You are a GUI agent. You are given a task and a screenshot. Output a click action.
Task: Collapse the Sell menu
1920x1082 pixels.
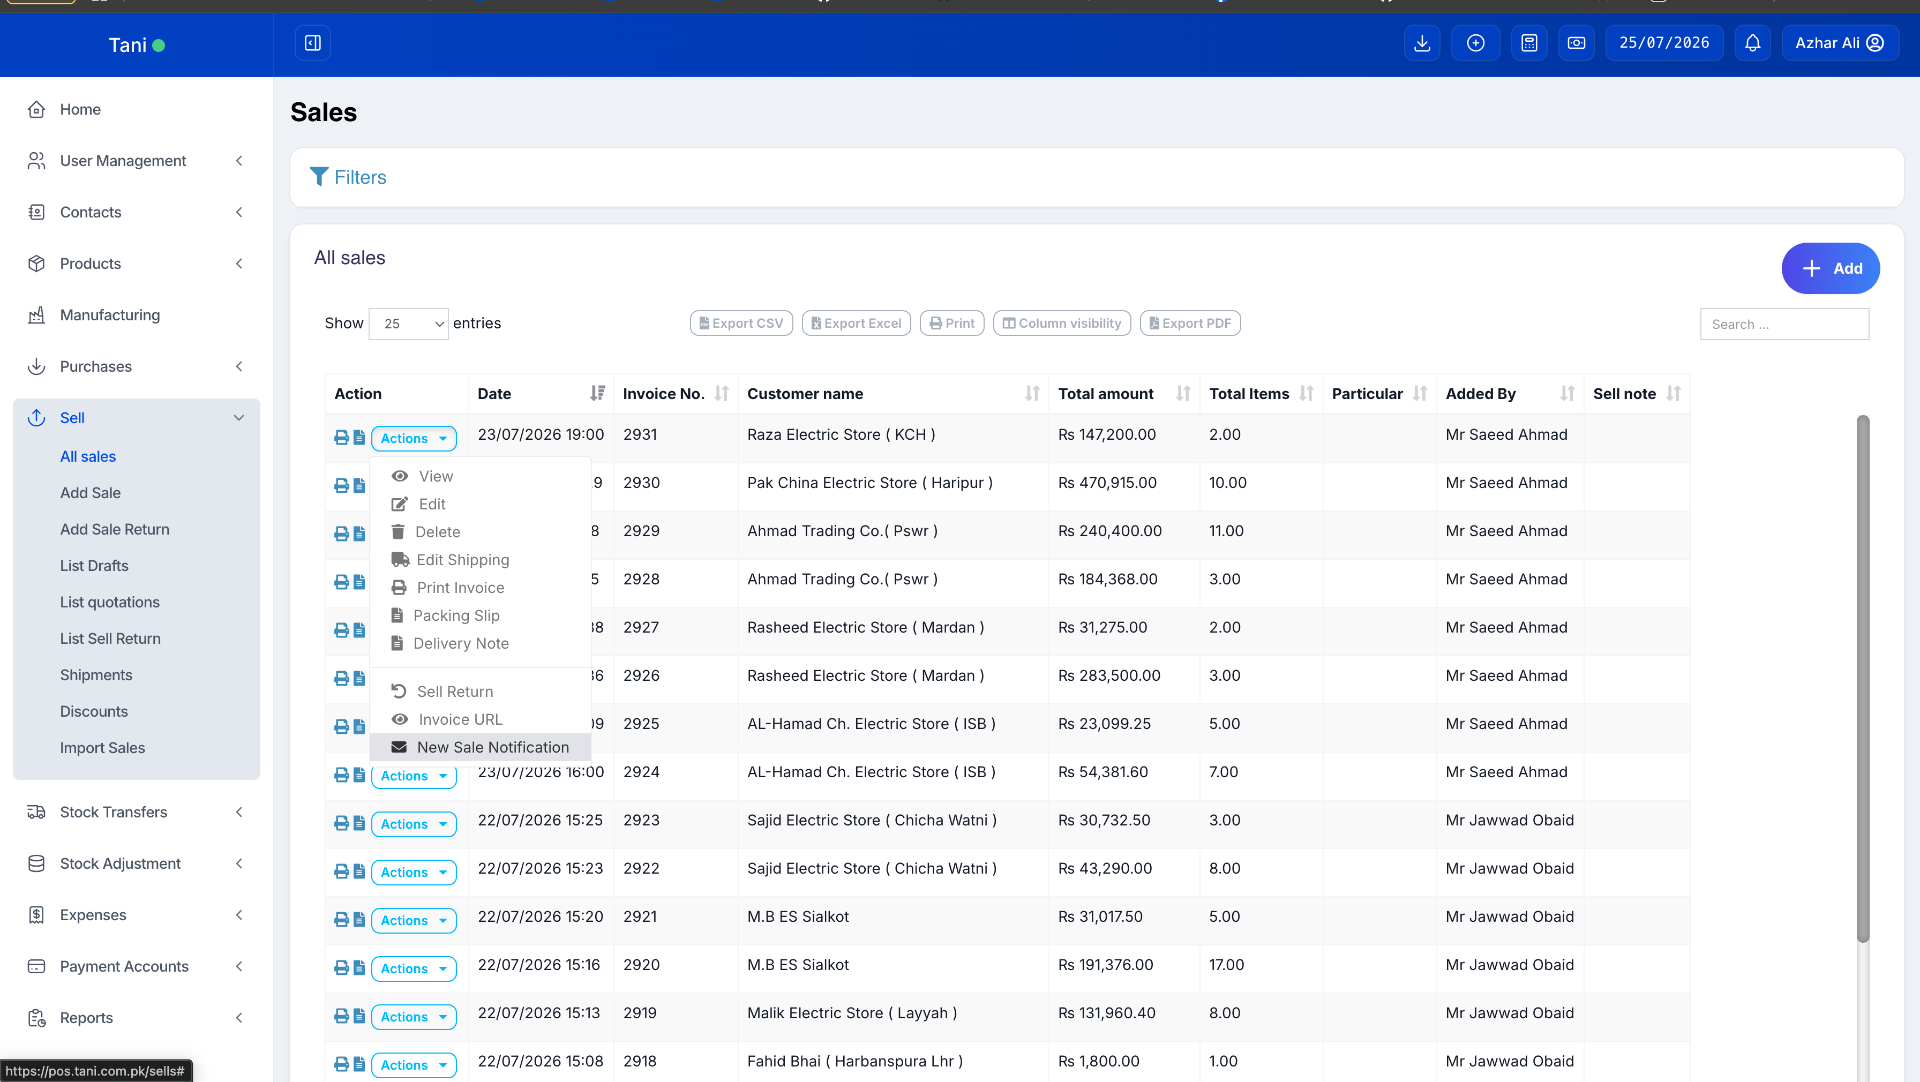point(137,418)
